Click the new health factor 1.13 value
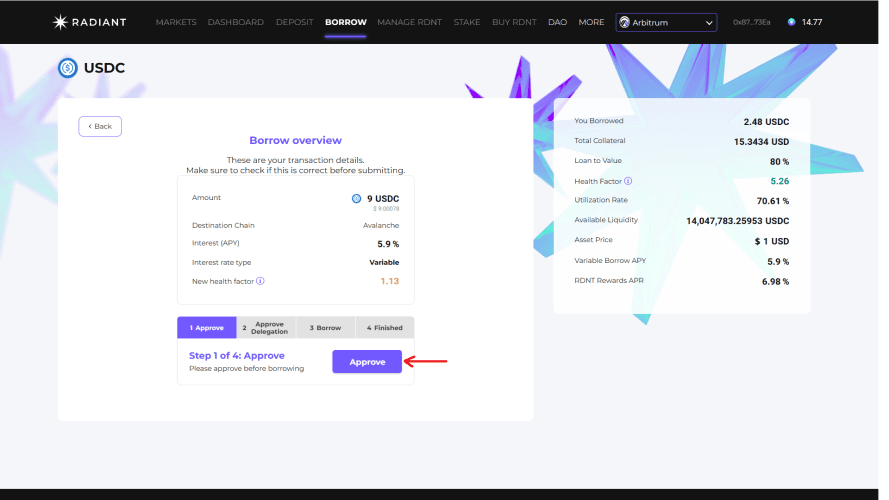Viewport: 889px width, 500px height. 390,281
